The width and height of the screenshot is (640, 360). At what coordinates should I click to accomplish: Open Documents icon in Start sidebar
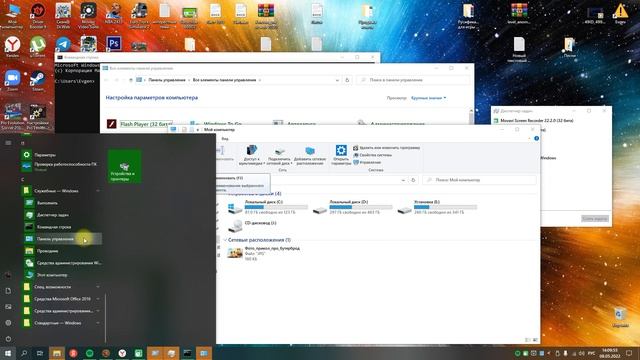[8, 291]
